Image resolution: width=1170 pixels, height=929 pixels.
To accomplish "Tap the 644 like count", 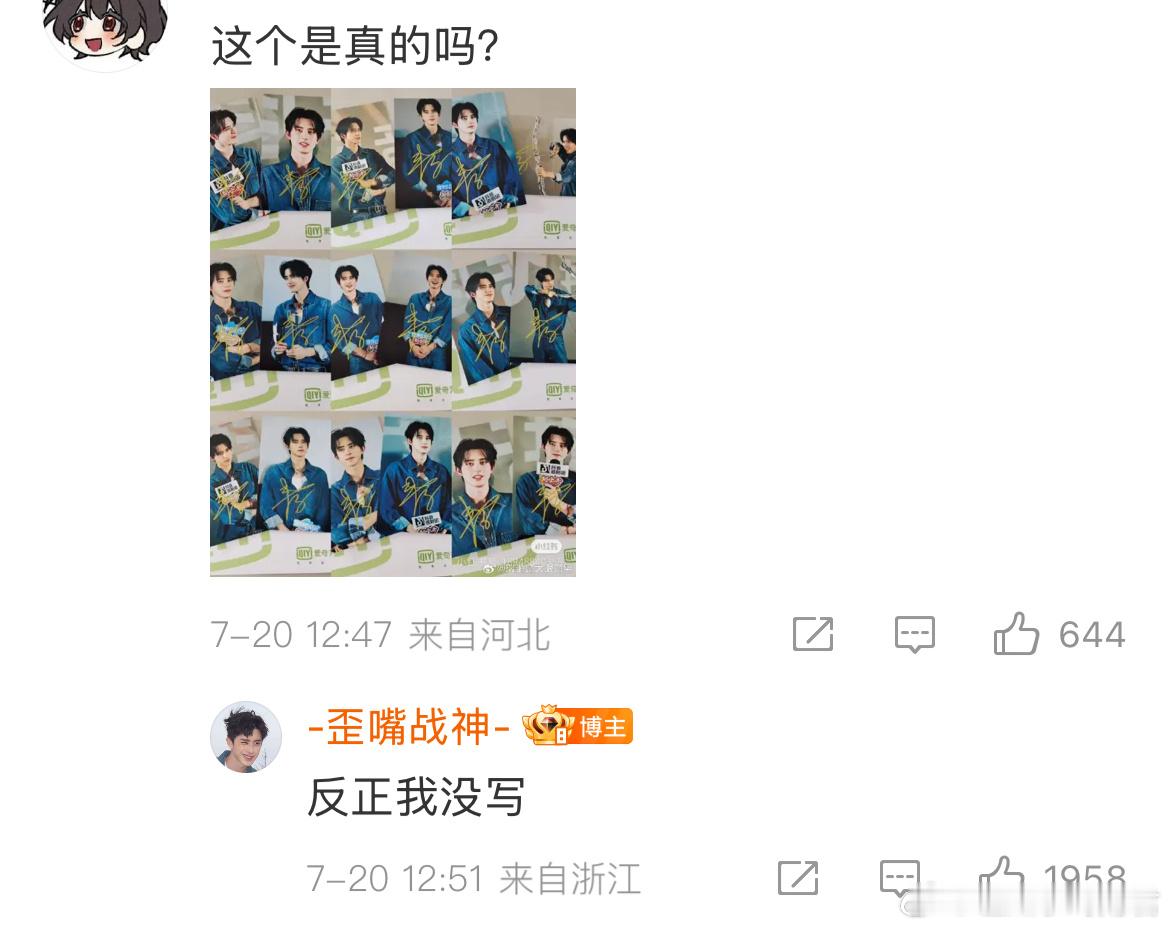I will (x=1092, y=636).
